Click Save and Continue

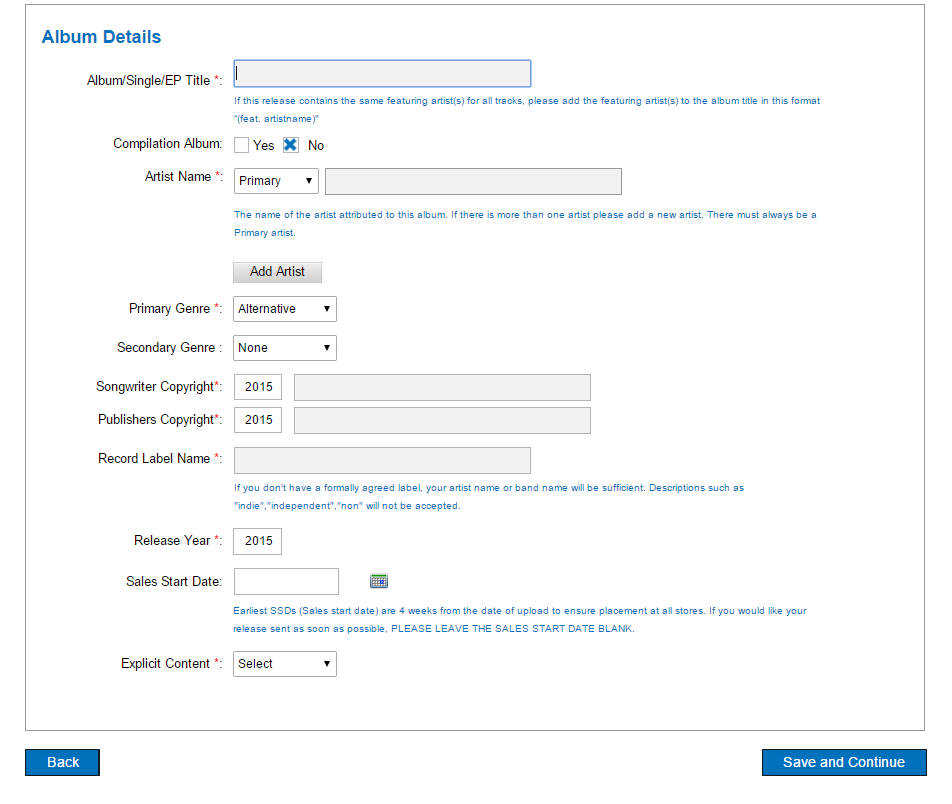(843, 762)
